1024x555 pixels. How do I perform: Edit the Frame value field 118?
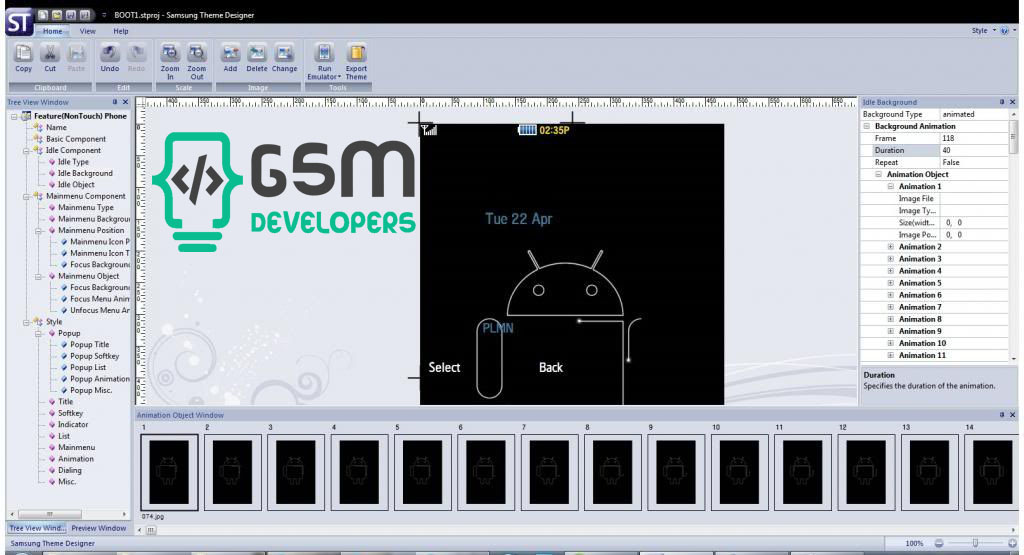click(x=974, y=138)
